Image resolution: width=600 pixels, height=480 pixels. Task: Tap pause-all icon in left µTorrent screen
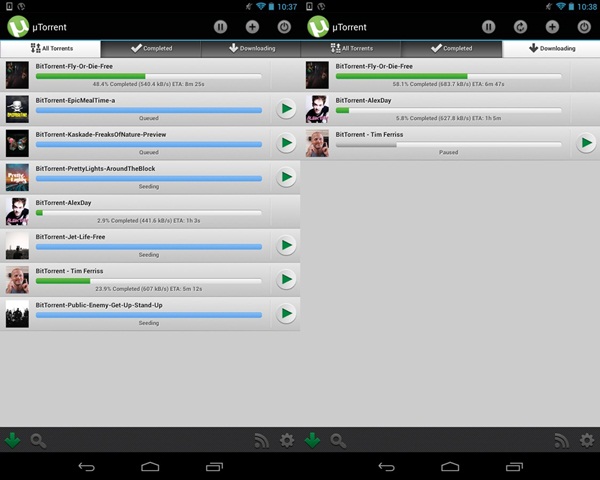[220, 27]
